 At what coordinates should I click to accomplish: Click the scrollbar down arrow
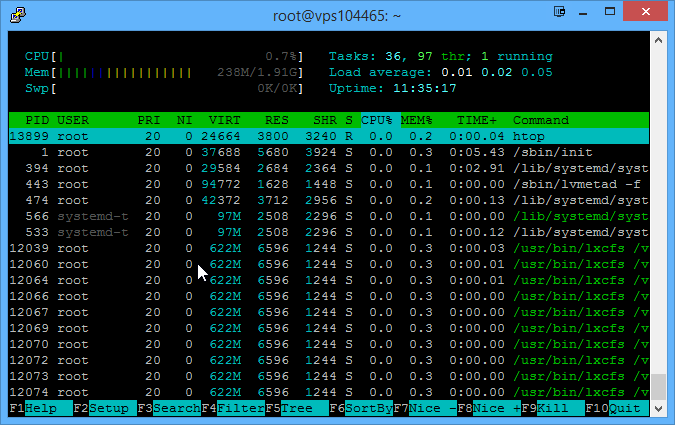click(x=659, y=409)
